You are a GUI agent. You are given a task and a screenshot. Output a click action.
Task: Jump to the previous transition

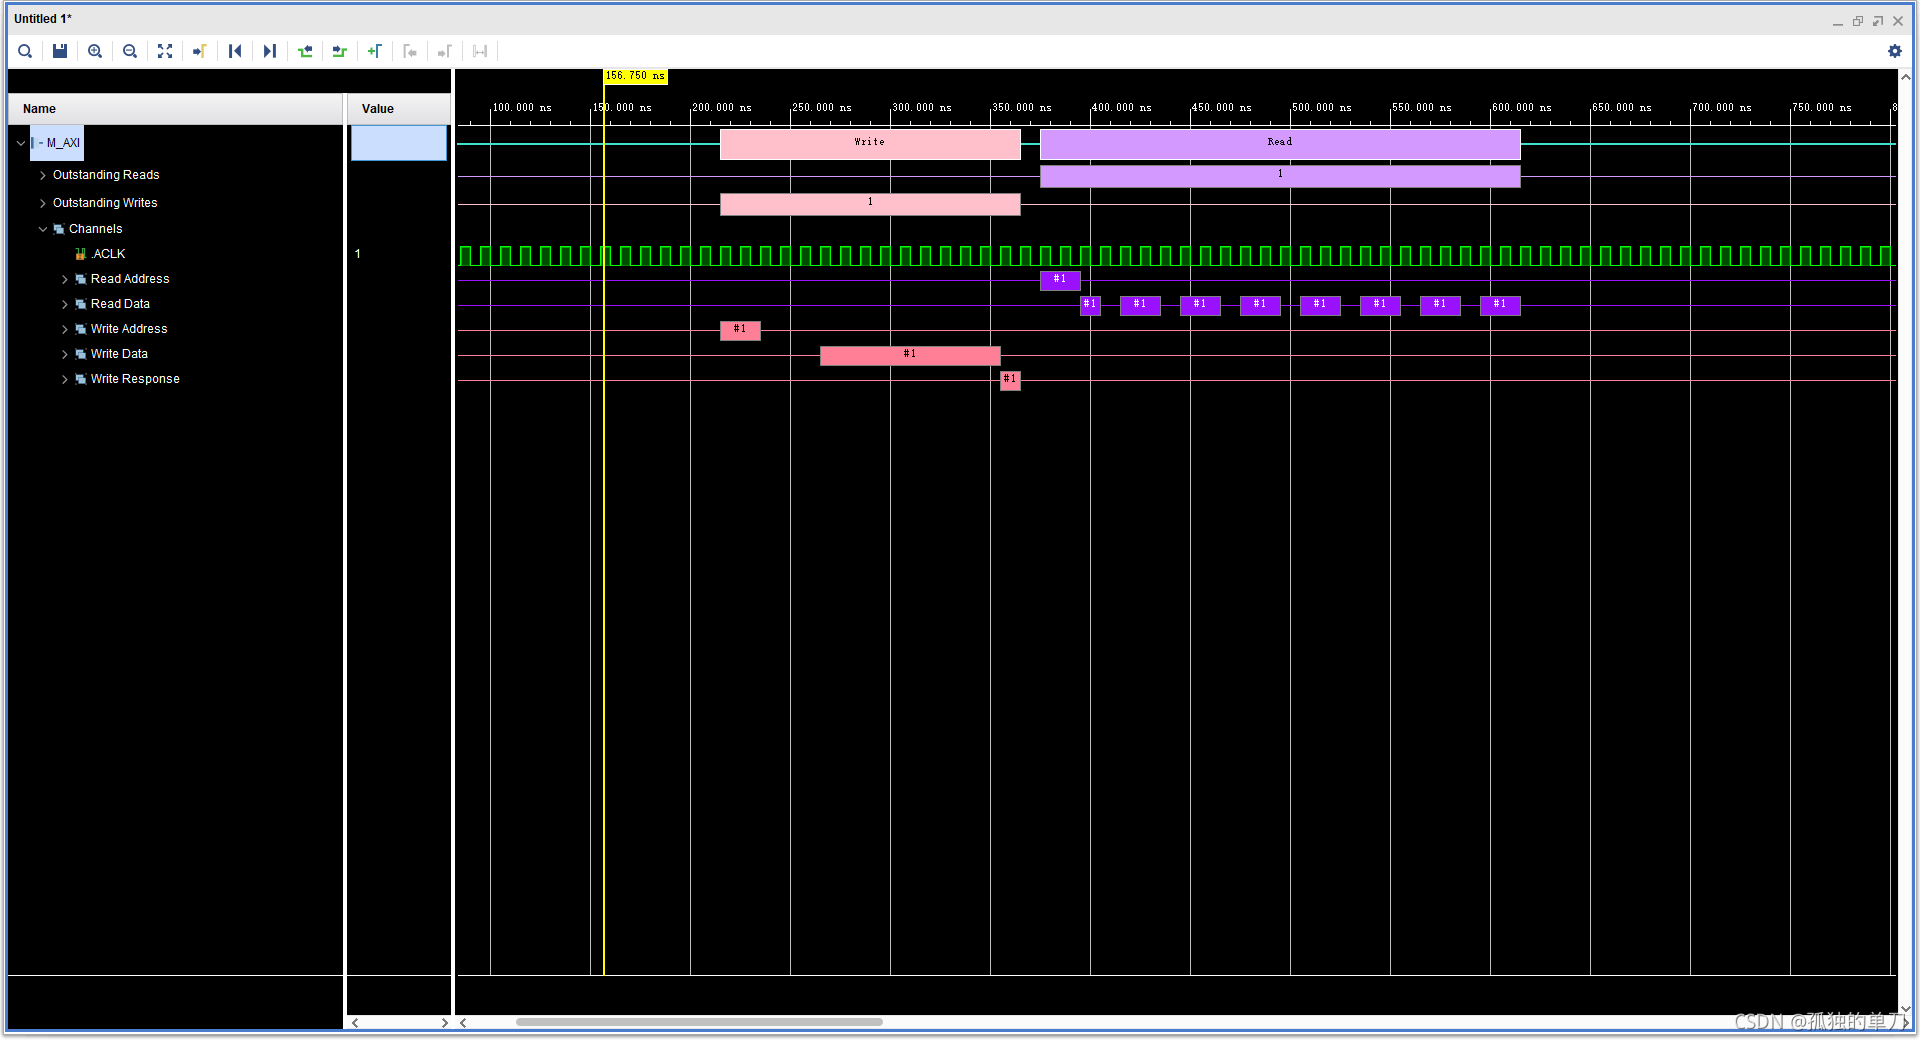(305, 51)
